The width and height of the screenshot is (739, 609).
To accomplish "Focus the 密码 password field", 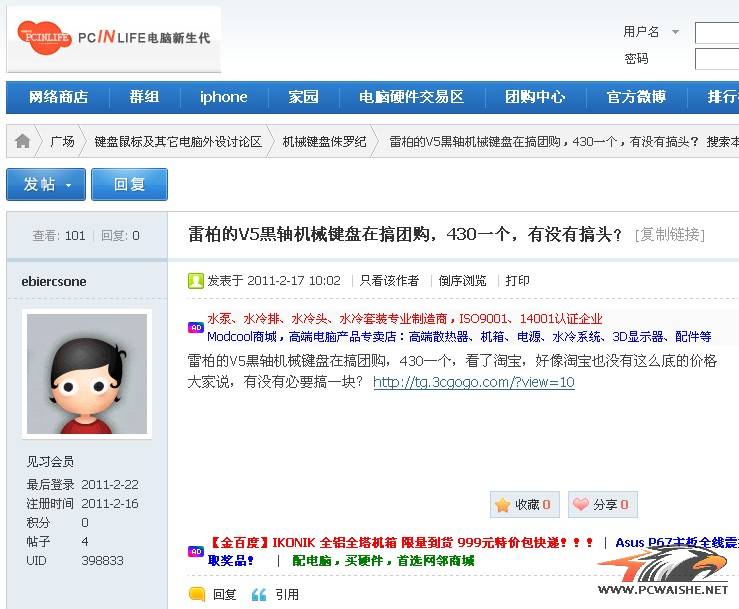I will [x=717, y=59].
